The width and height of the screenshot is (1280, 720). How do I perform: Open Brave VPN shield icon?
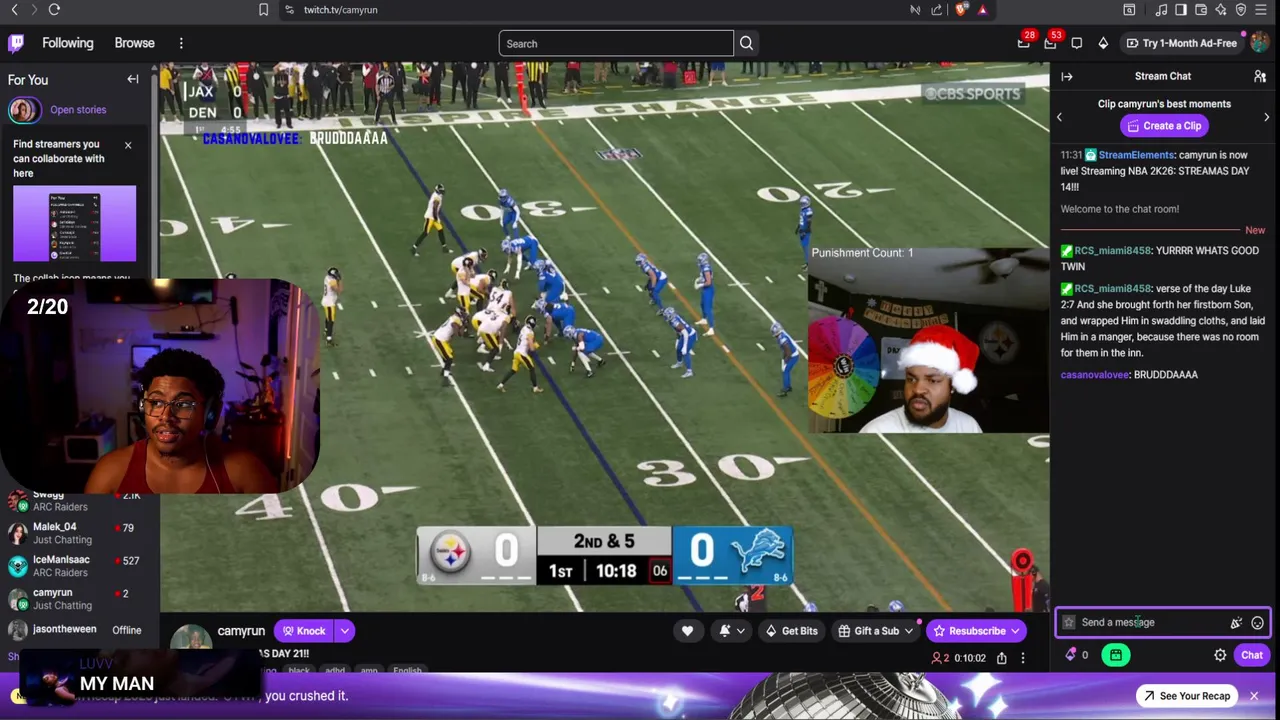click(1241, 10)
